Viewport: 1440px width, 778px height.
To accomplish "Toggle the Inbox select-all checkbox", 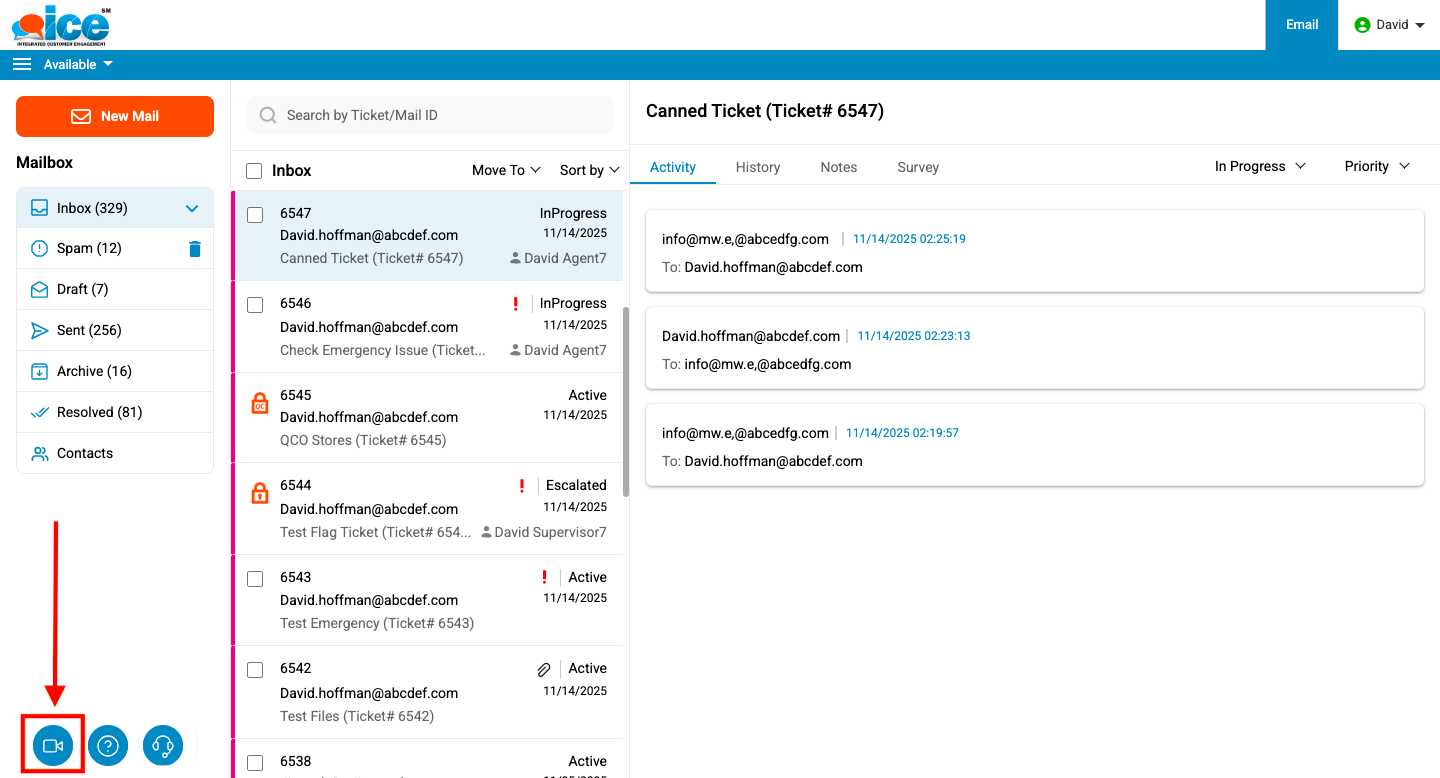I will click(x=254, y=171).
